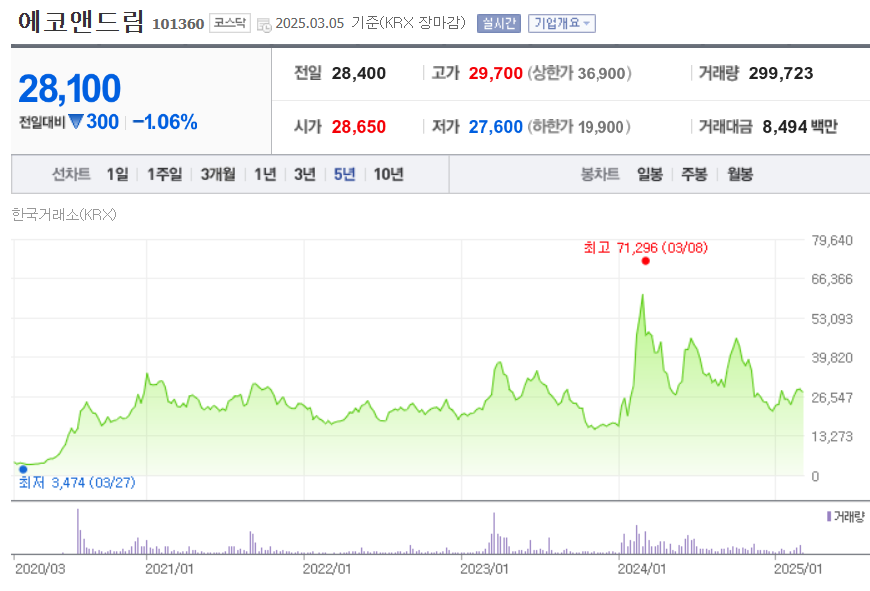This screenshot has height=591, width=870.
Task: Switch to the 일봉 candle chart
Action: click(650, 174)
